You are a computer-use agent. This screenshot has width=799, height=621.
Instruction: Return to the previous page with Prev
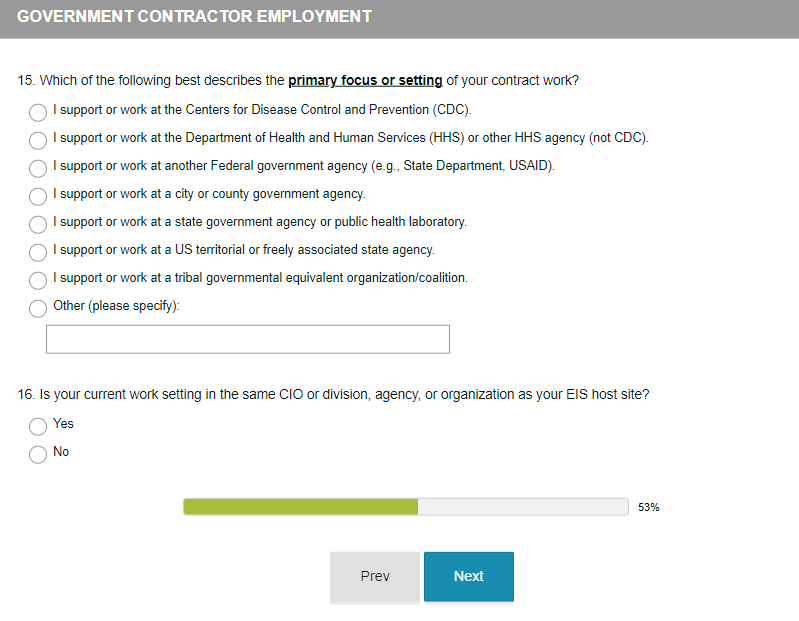375,576
